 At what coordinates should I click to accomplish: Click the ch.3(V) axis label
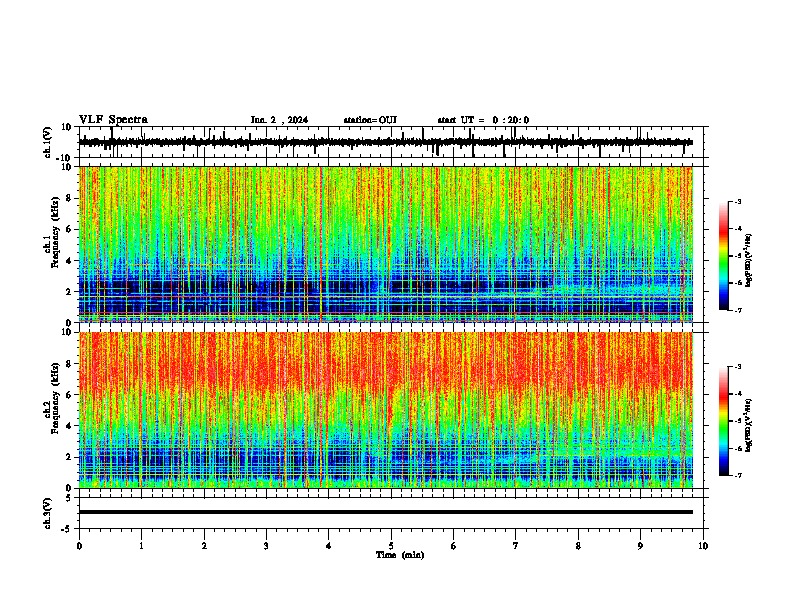click(48, 514)
